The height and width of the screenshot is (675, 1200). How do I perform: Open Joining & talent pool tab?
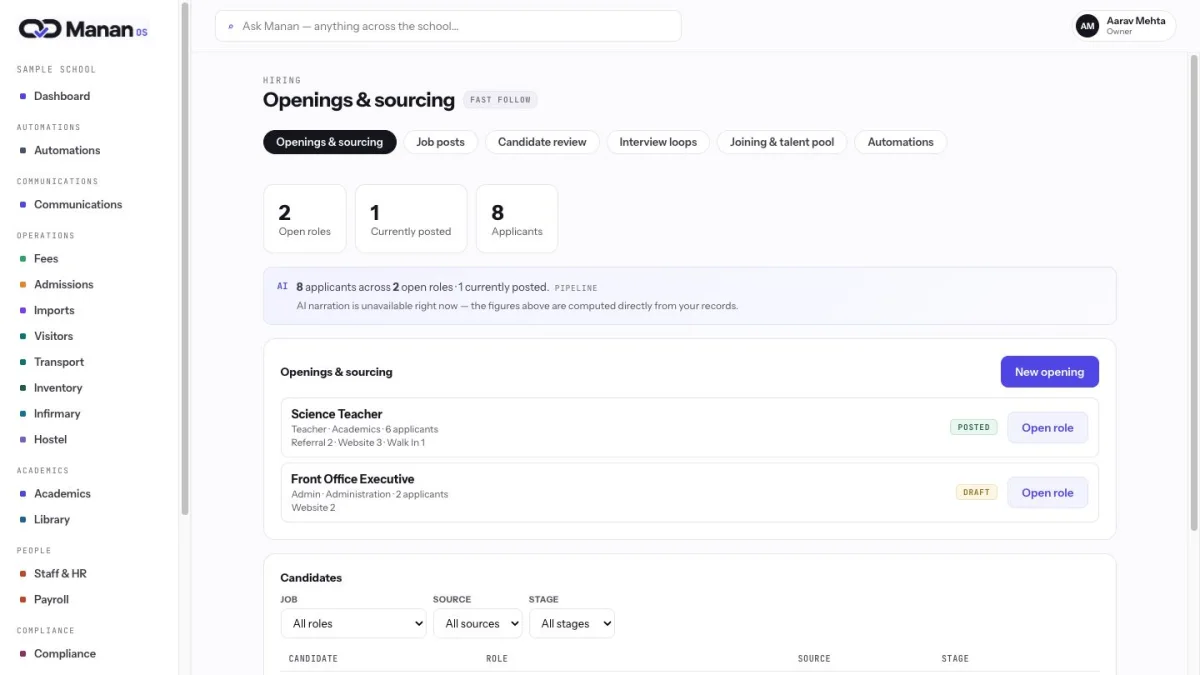click(x=782, y=142)
